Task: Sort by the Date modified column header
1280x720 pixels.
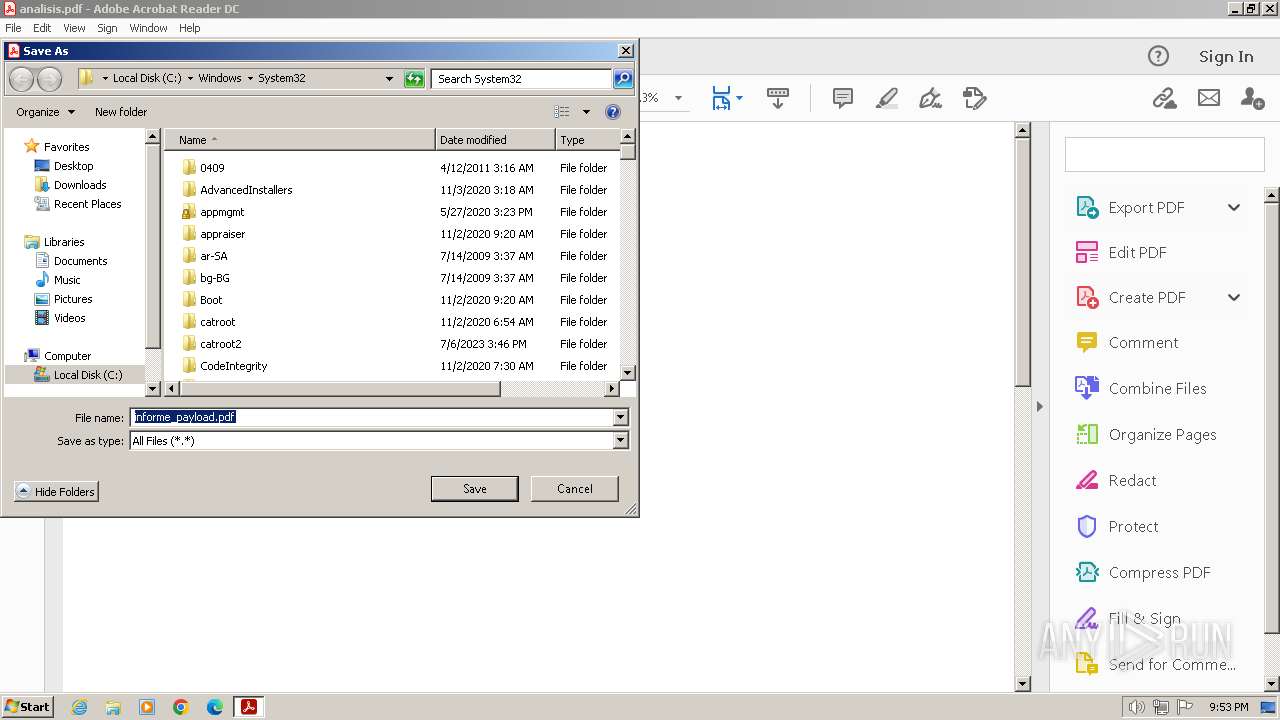Action: point(495,140)
